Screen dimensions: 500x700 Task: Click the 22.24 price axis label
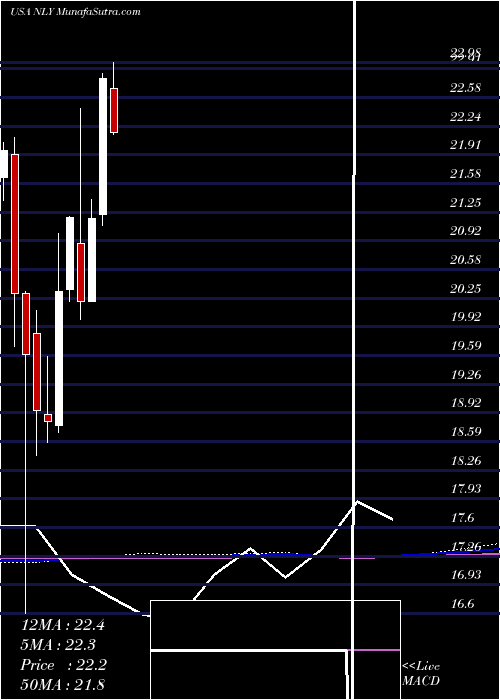[x=466, y=117]
